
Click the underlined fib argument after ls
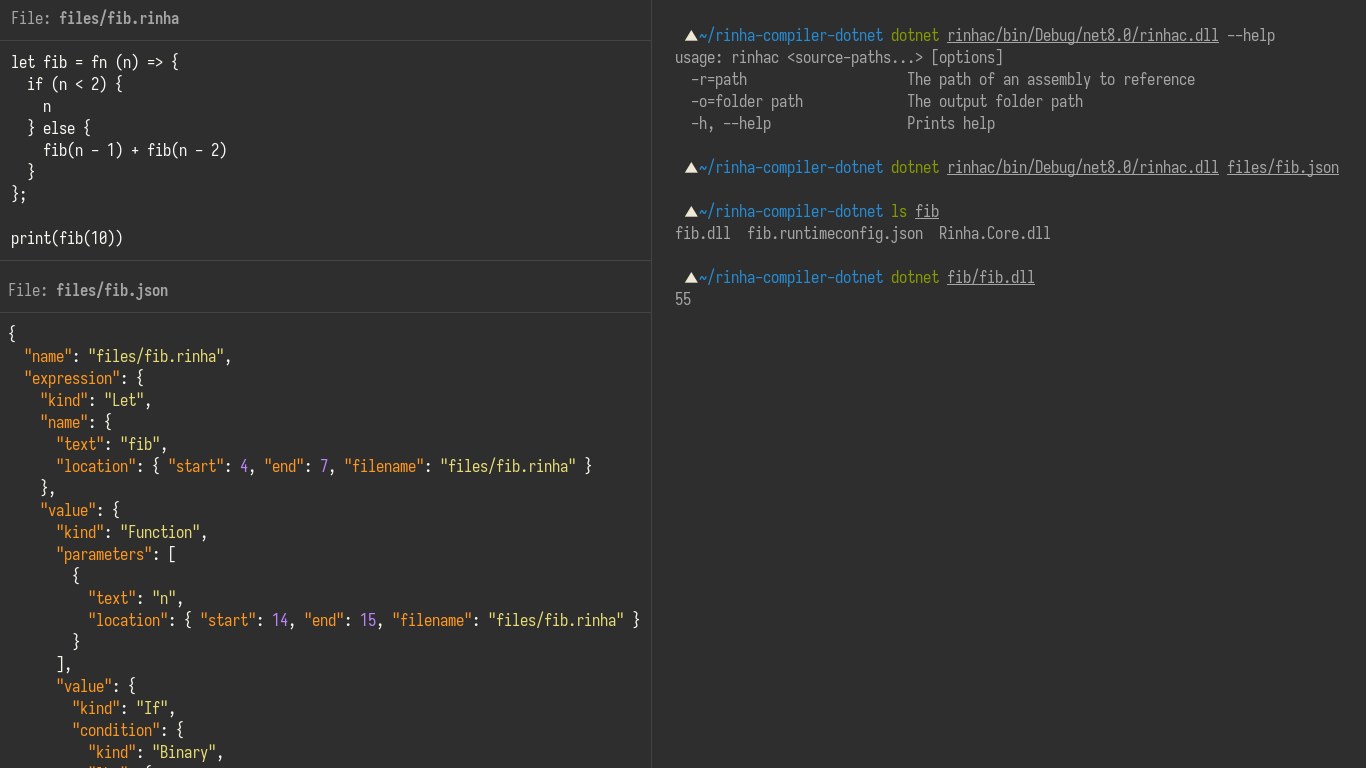[926, 212]
